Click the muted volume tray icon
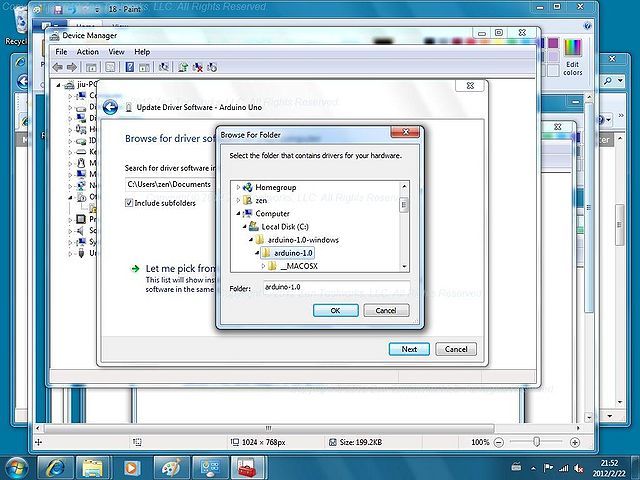This screenshot has height=480, width=640. 578,468
